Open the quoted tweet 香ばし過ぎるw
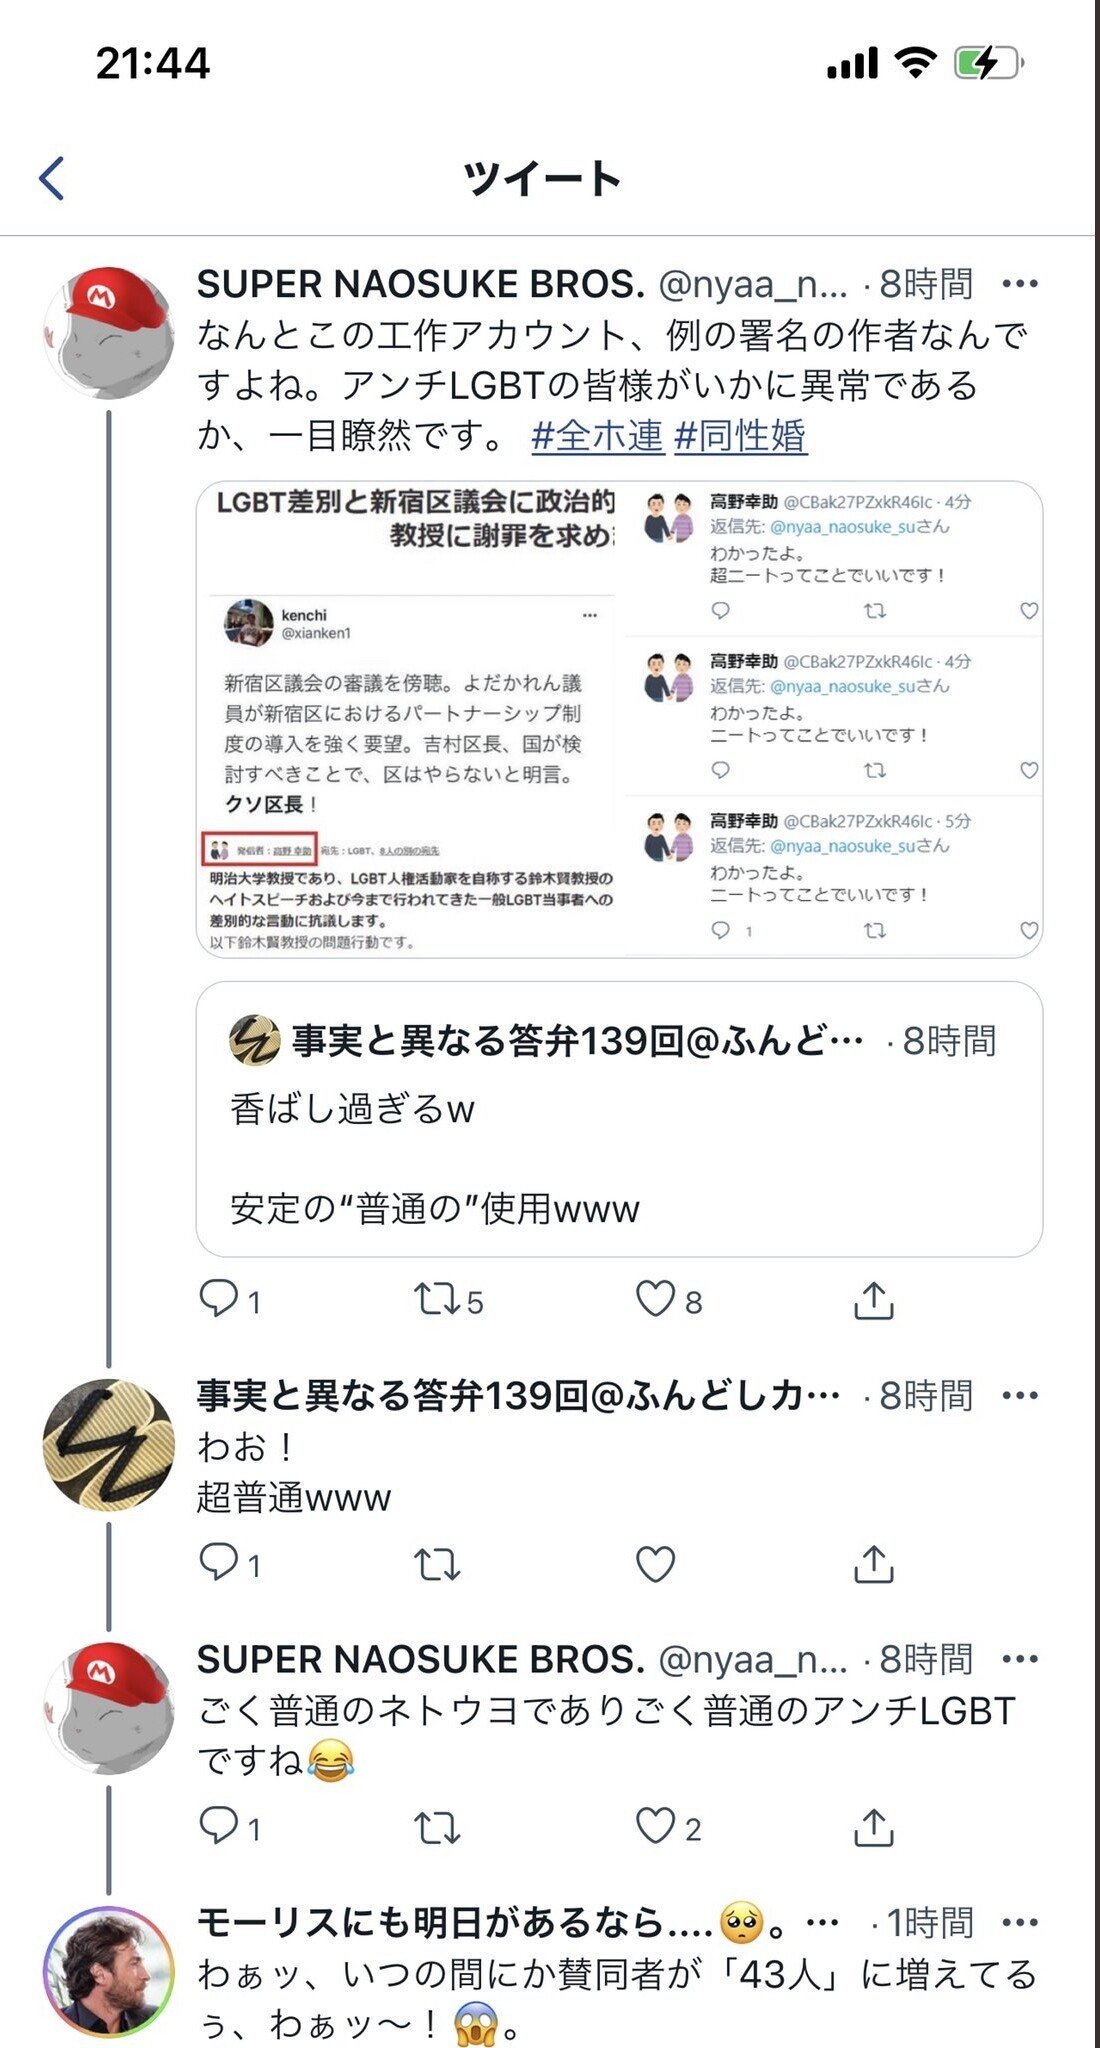This screenshot has height=2048, width=1100. [619, 1119]
